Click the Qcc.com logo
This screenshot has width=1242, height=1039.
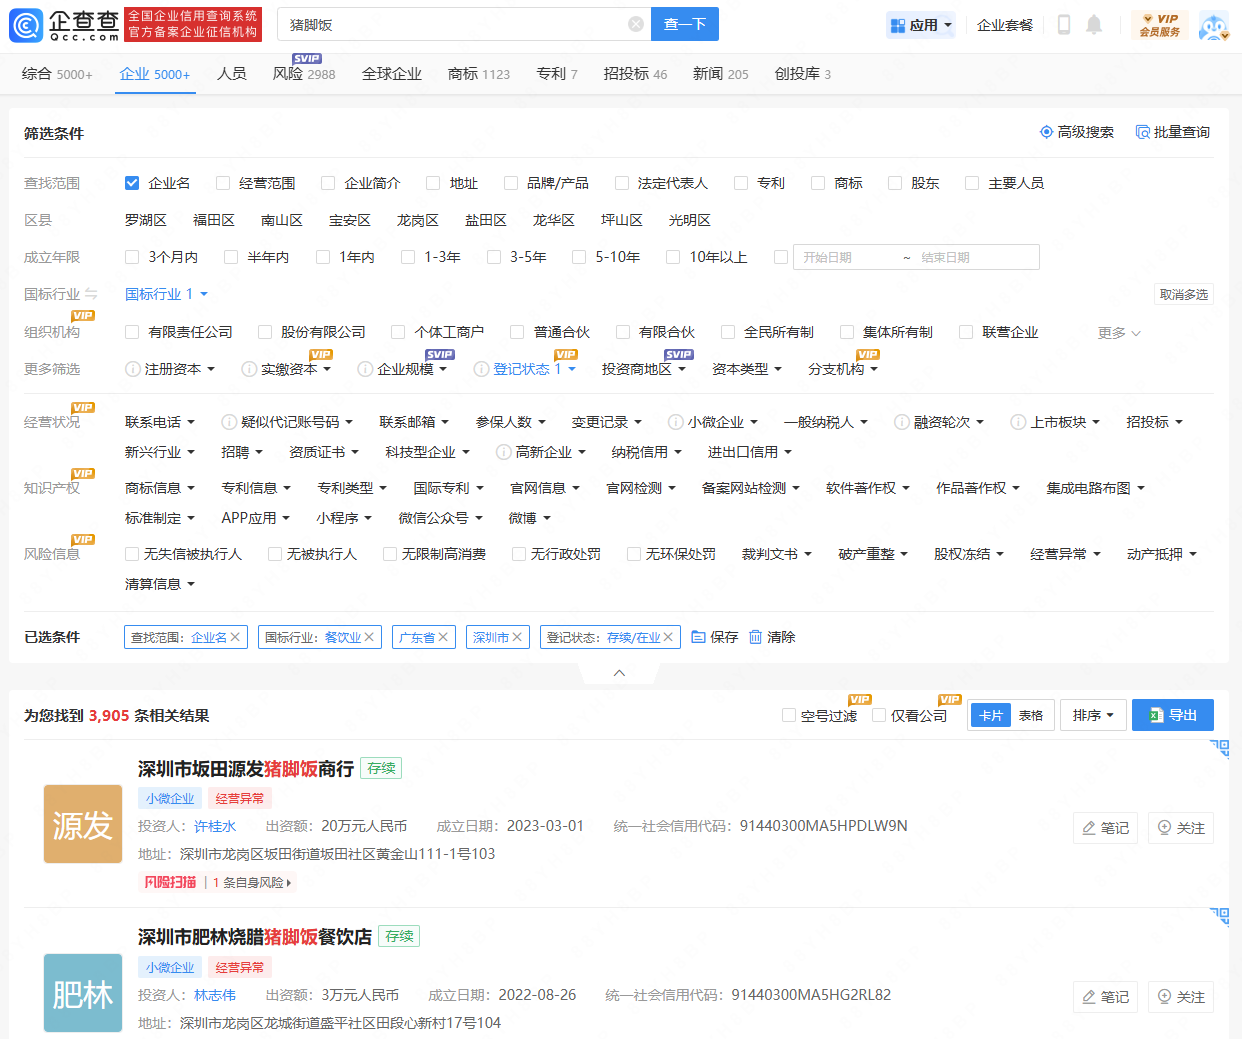point(65,25)
